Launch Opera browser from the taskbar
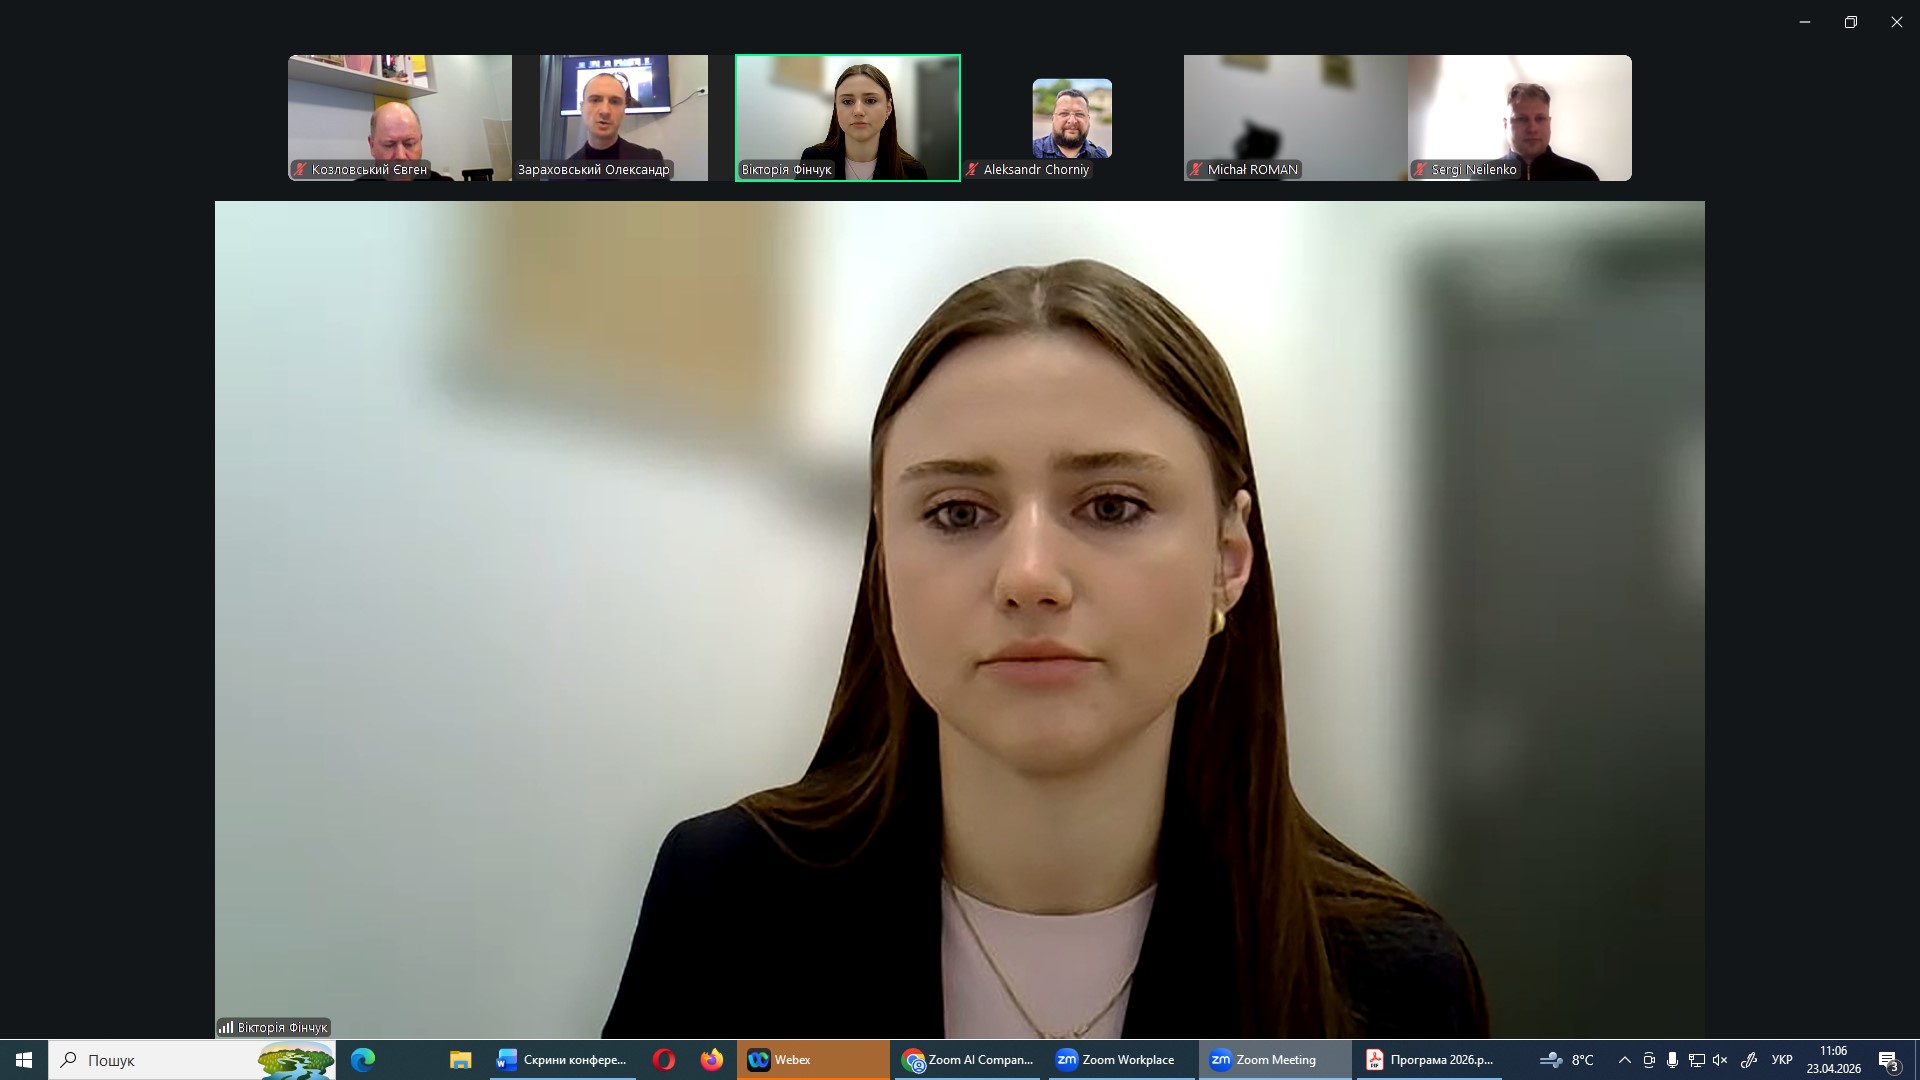 (664, 1060)
